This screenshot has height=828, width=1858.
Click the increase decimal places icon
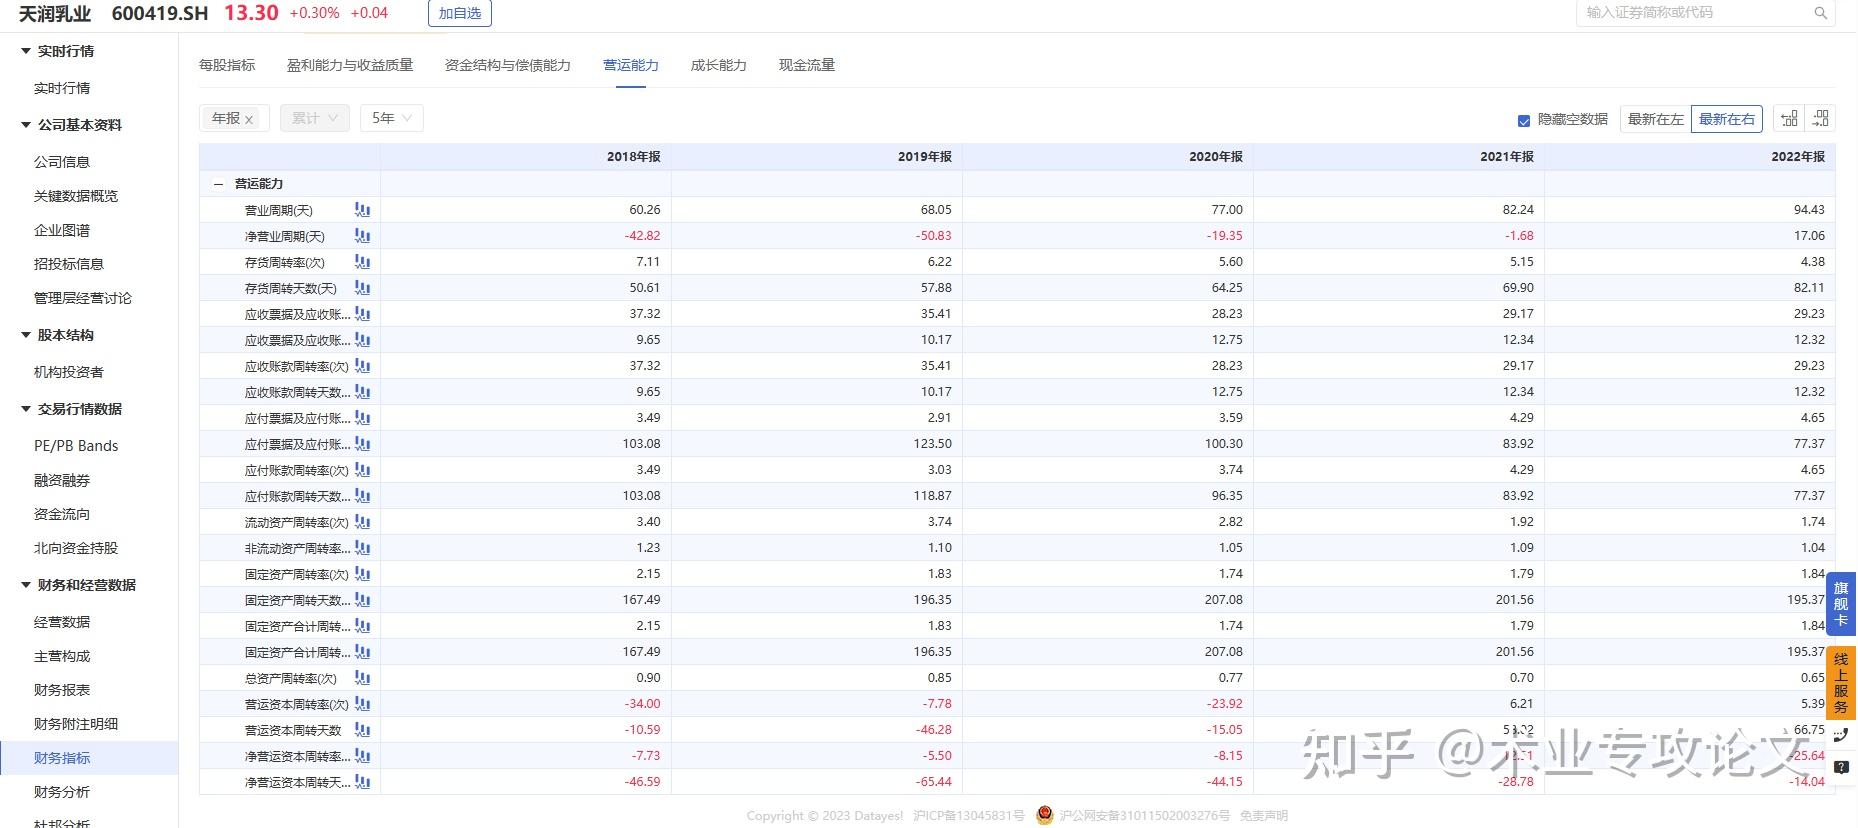tap(1789, 118)
